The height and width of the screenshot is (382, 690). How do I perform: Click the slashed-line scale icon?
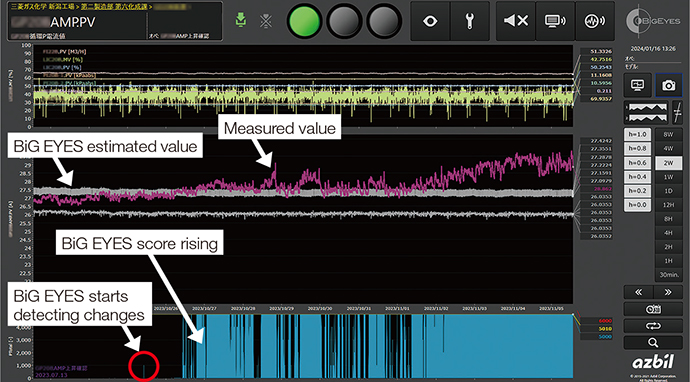(x=677, y=112)
